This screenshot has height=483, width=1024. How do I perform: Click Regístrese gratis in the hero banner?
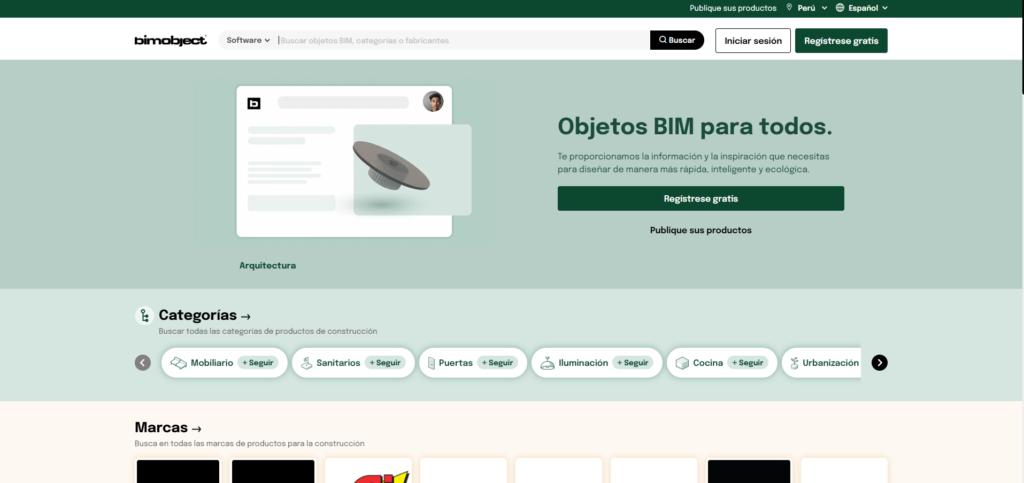click(x=701, y=198)
